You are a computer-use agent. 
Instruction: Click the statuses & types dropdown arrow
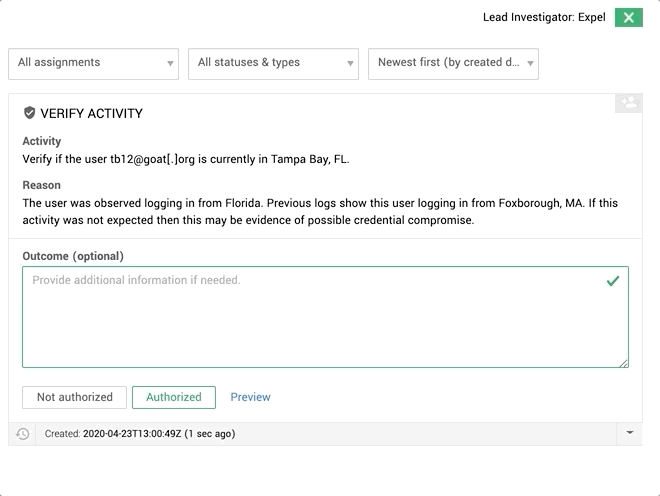coord(350,64)
